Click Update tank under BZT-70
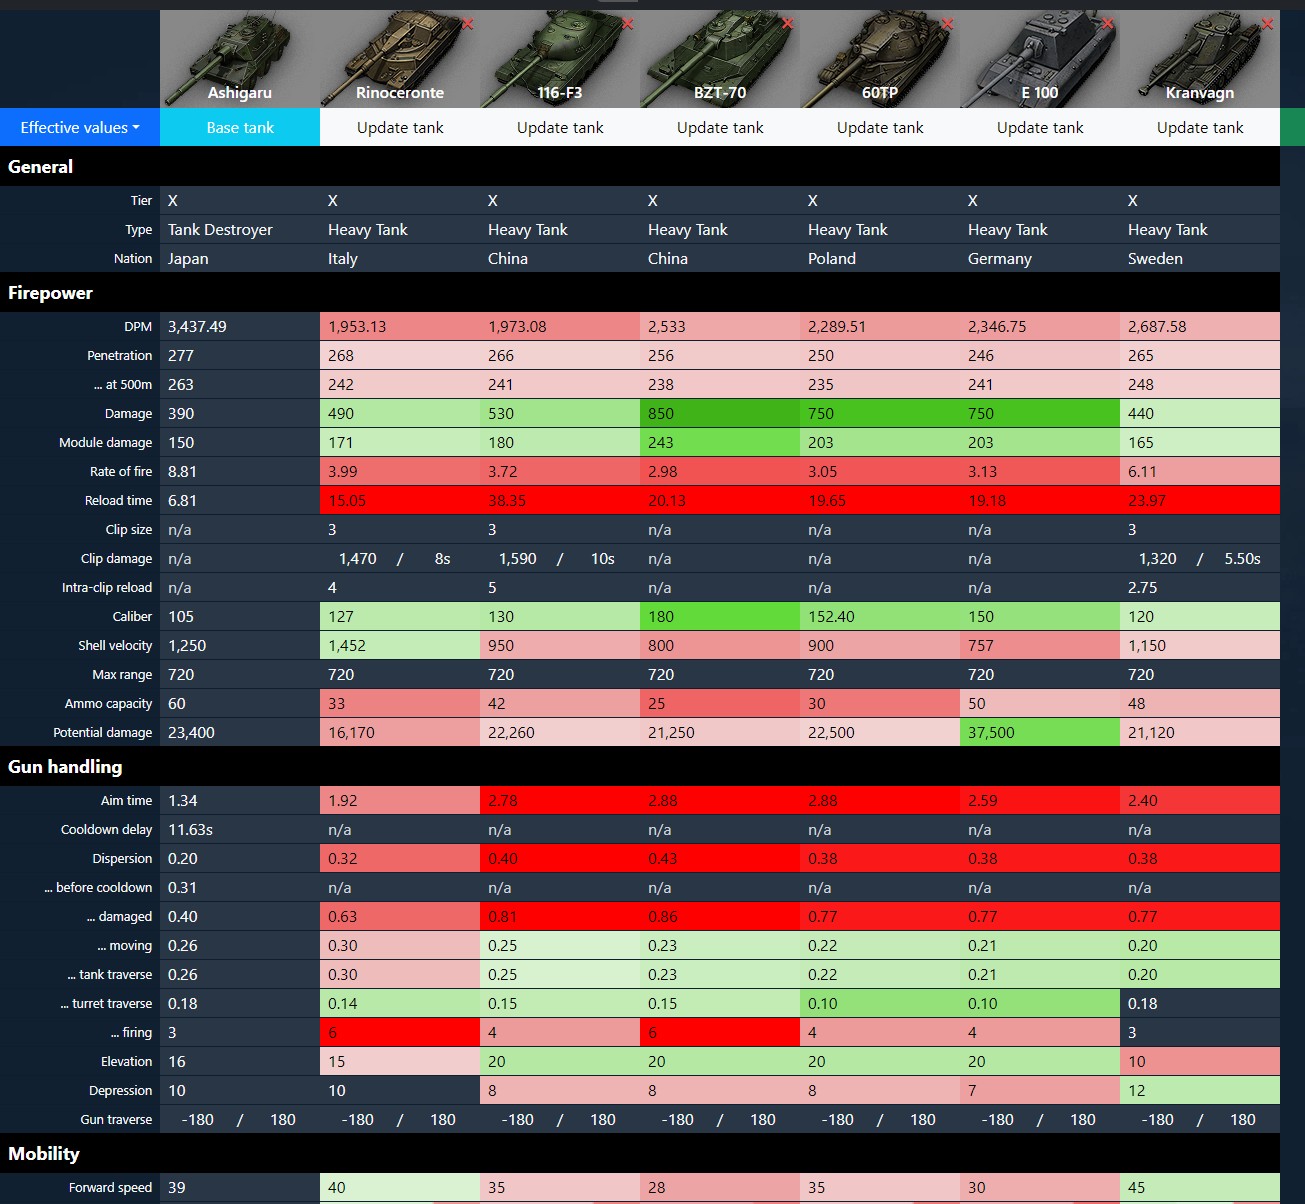 point(720,127)
